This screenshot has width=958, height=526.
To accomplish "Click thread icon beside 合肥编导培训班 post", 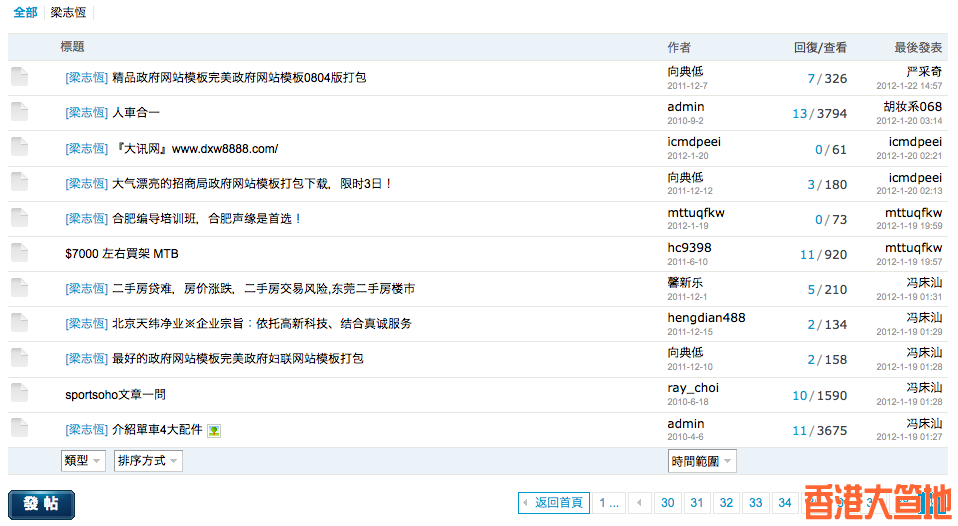I will 20,217.
